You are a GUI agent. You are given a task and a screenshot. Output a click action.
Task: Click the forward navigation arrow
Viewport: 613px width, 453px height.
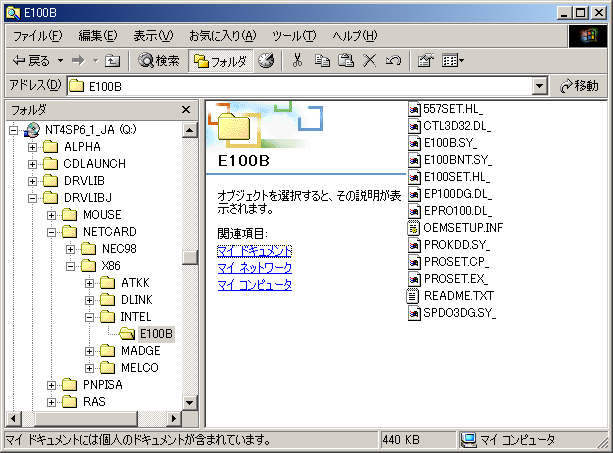click(x=78, y=61)
